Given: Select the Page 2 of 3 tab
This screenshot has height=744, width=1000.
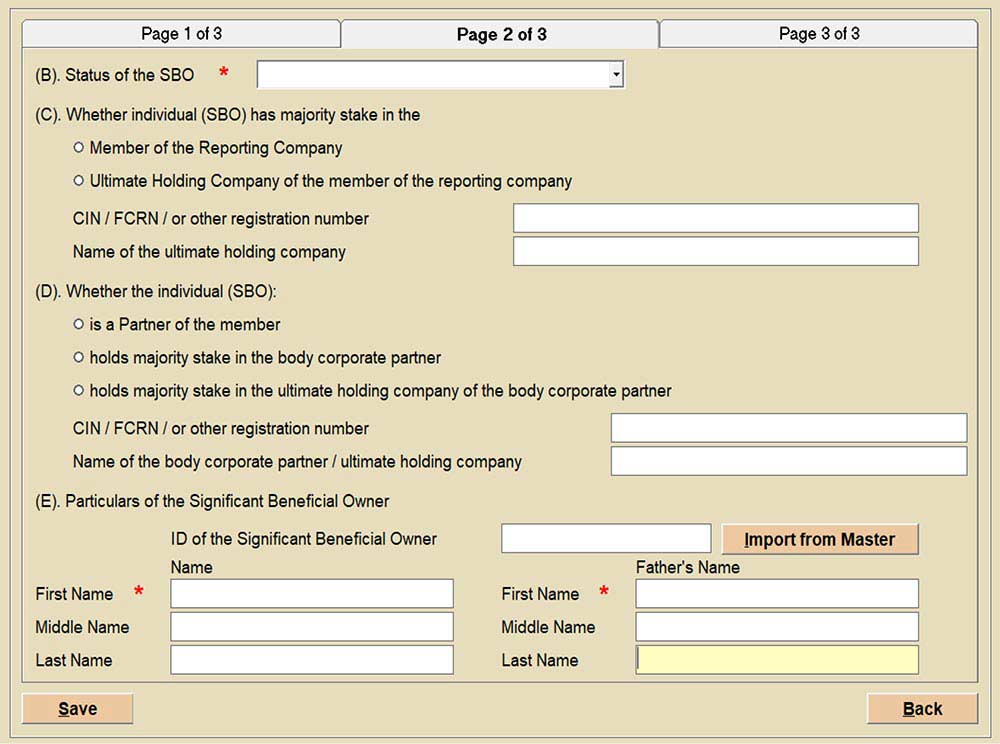Looking at the screenshot, I should [x=500, y=34].
